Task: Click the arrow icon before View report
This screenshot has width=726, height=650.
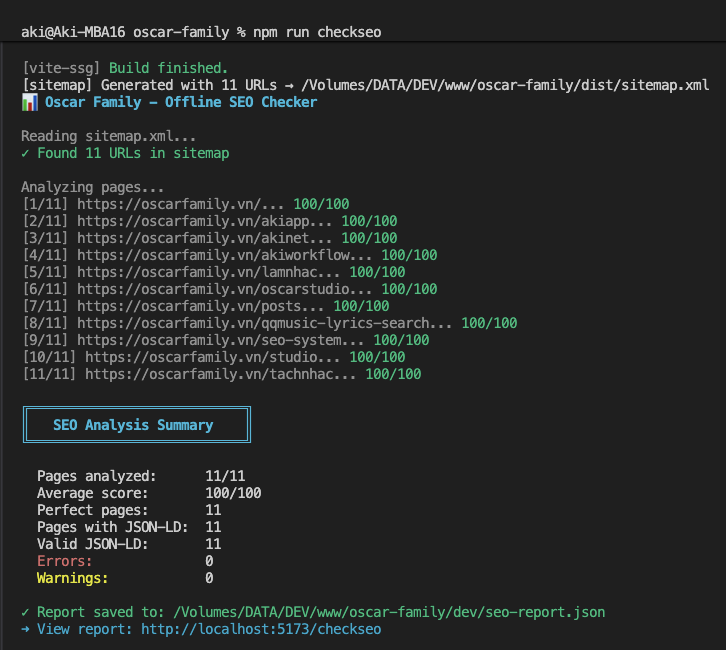Action: [x=25, y=629]
